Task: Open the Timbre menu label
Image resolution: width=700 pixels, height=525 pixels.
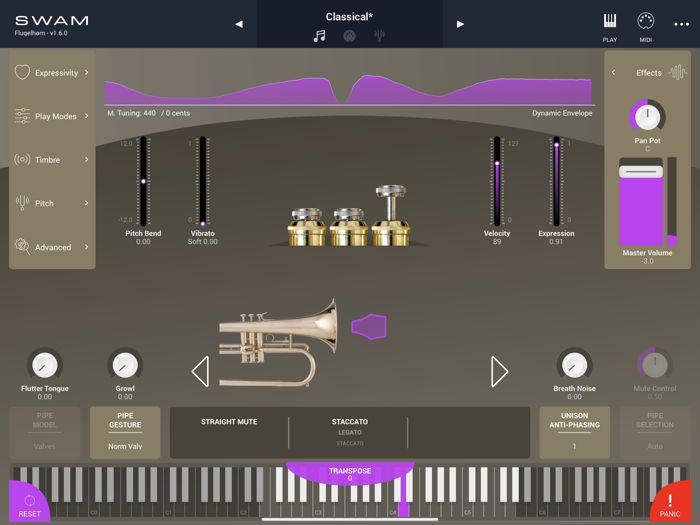Action: coord(47,160)
